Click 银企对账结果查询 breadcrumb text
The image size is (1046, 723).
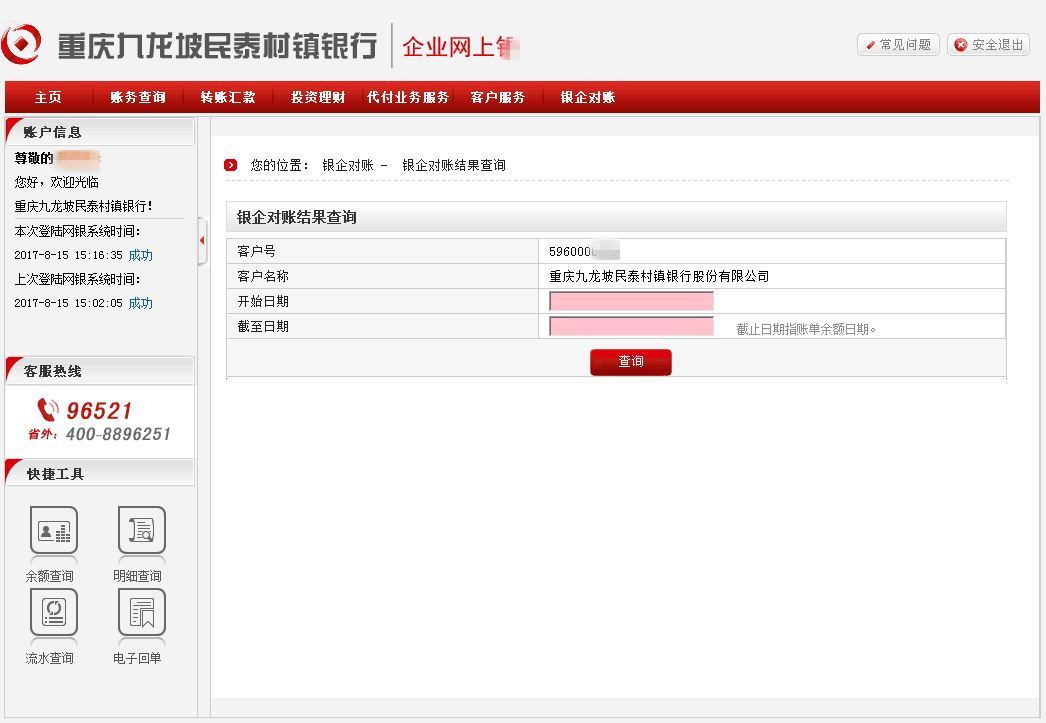coord(454,165)
